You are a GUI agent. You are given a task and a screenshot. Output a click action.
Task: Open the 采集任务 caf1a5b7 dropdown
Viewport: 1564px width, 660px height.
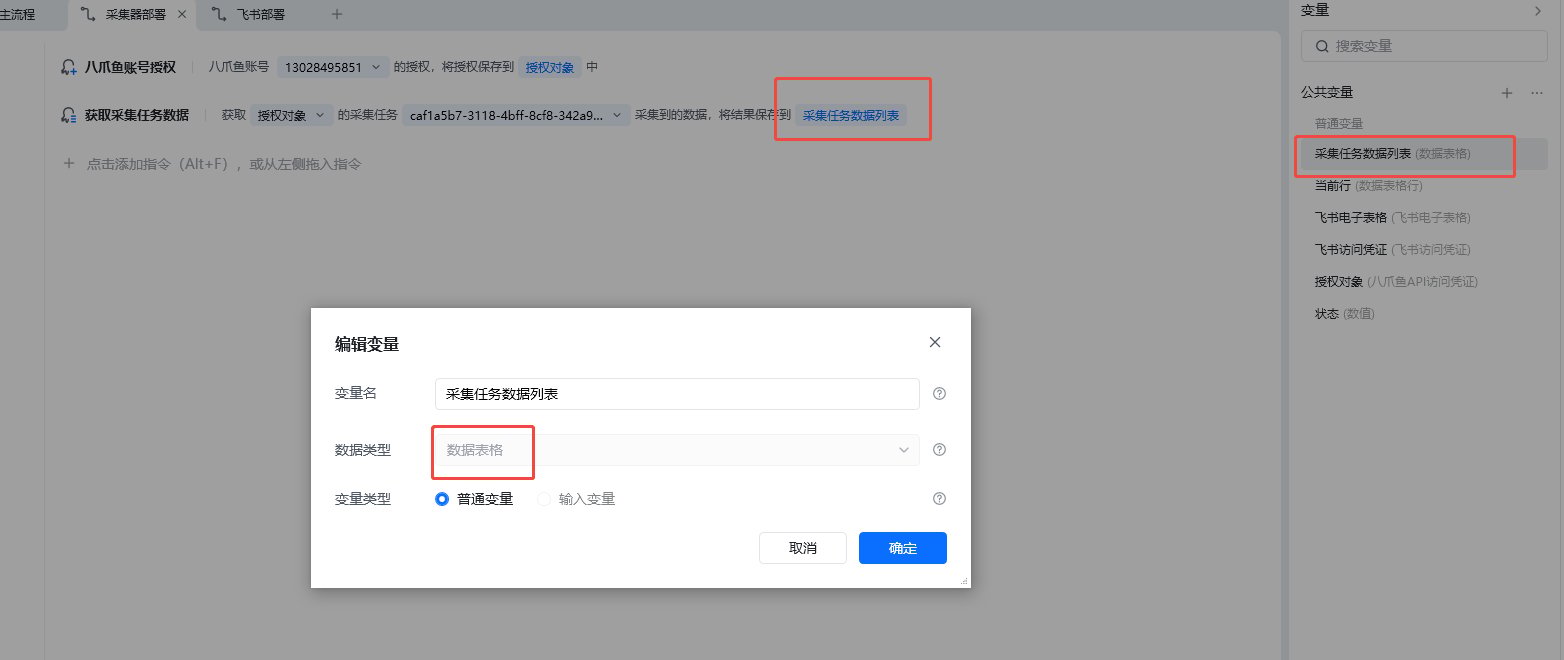[516, 115]
